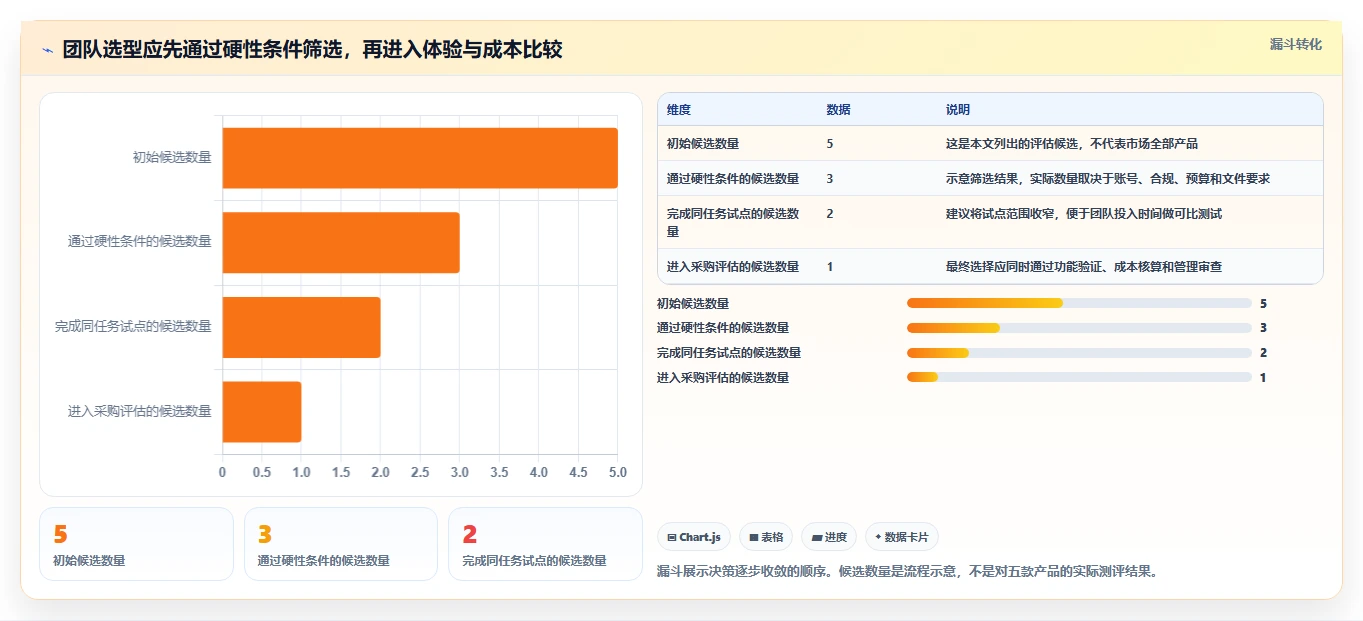
Task: Click the 进度 tag pill
Action: [829, 537]
